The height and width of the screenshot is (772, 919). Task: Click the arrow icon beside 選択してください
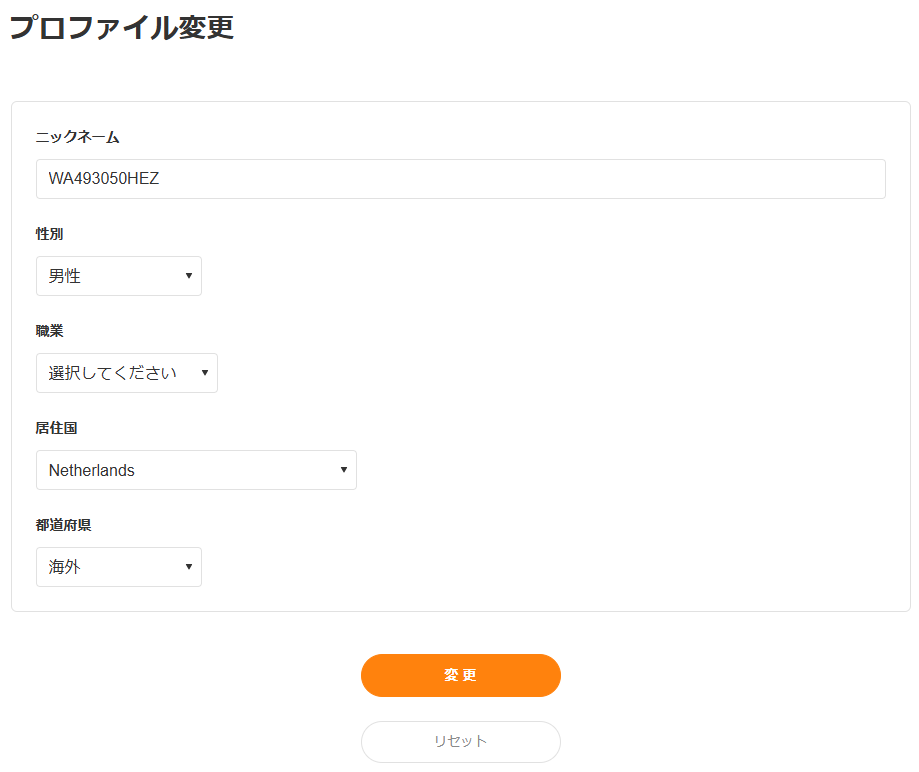click(x=205, y=373)
